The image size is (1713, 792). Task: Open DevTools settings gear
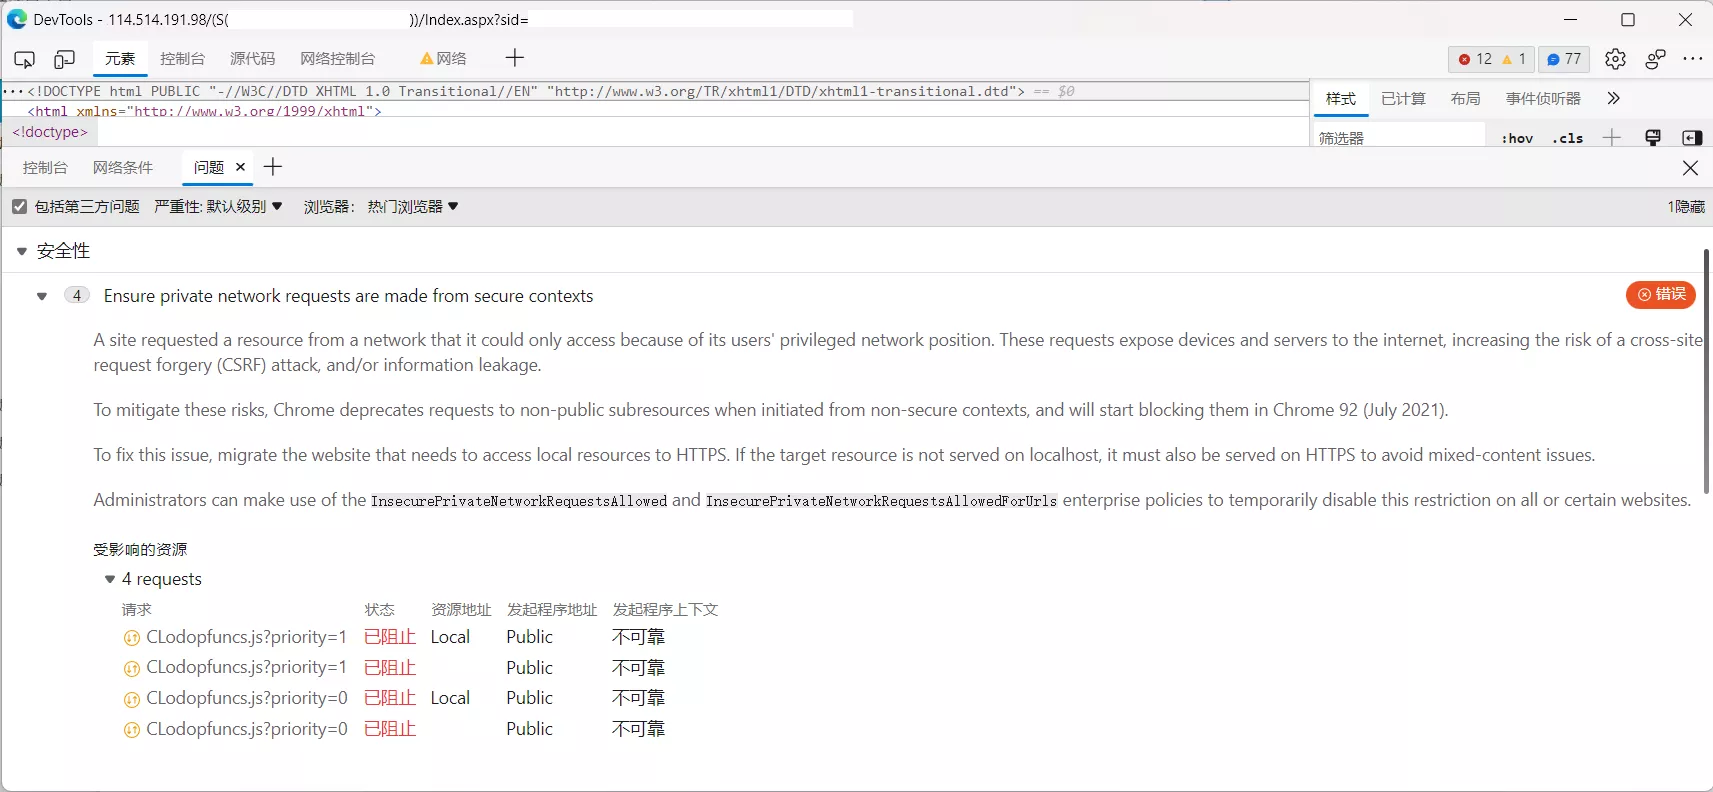[1615, 59]
